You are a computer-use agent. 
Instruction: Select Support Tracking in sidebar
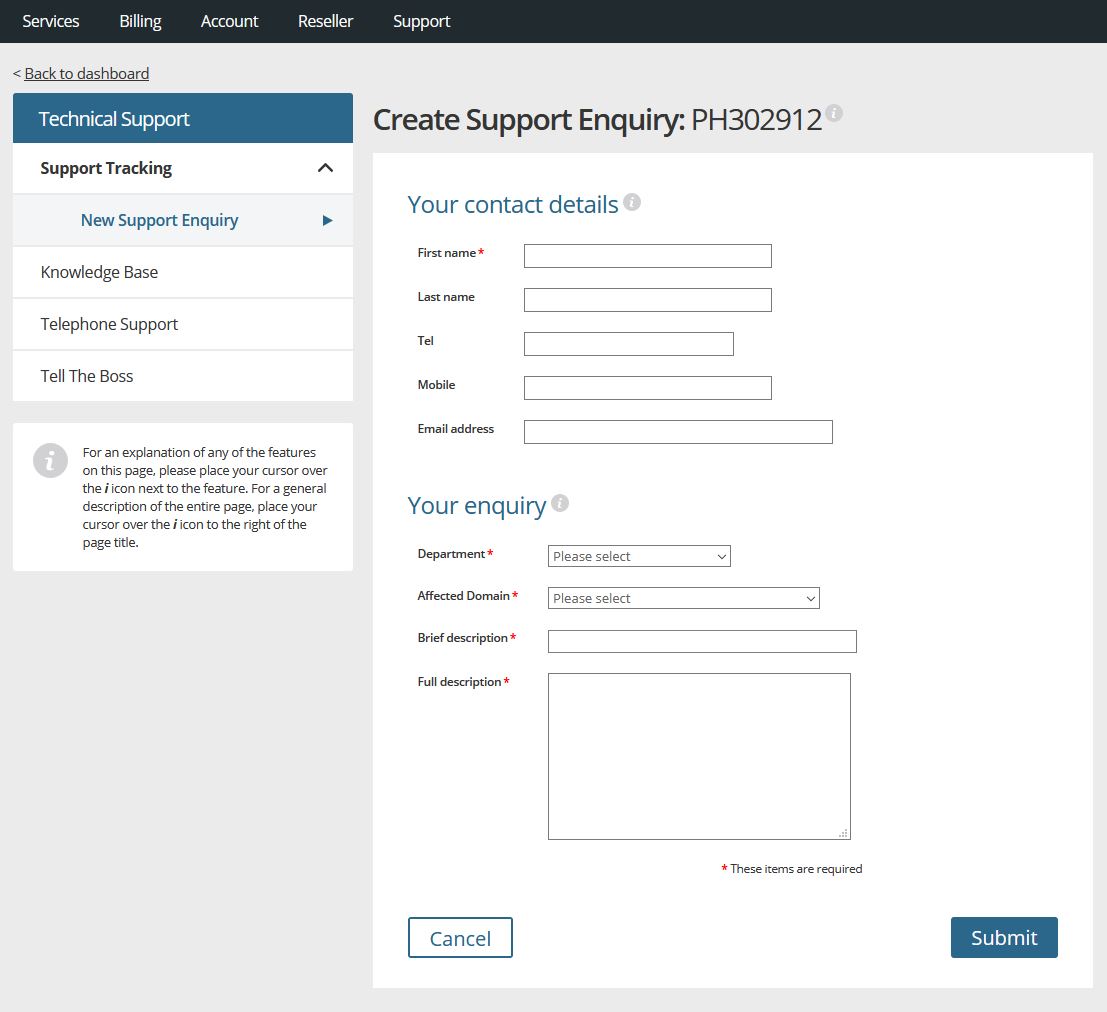coord(183,168)
